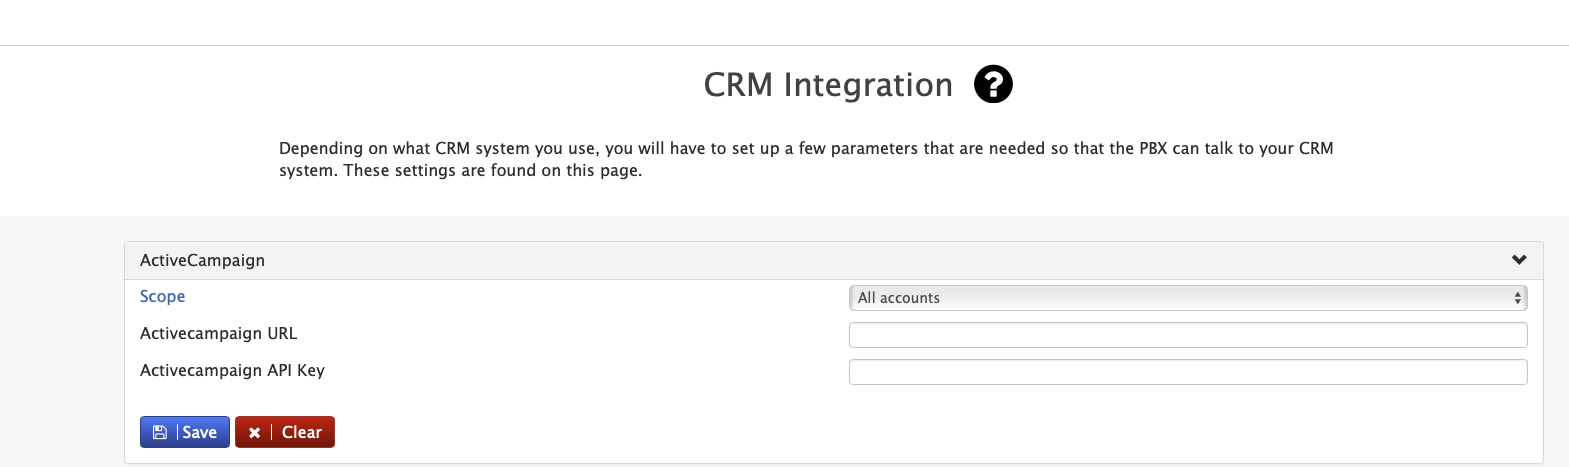Collapse the ActiveCampaign panel chevron
Screen dimensions: 1569x467
(1519, 260)
